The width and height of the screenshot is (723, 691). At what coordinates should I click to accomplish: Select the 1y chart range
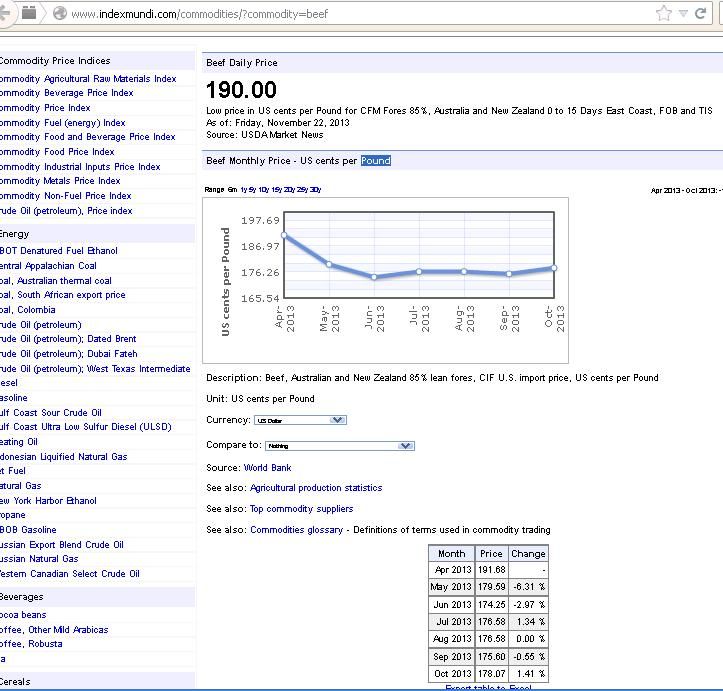click(x=243, y=189)
